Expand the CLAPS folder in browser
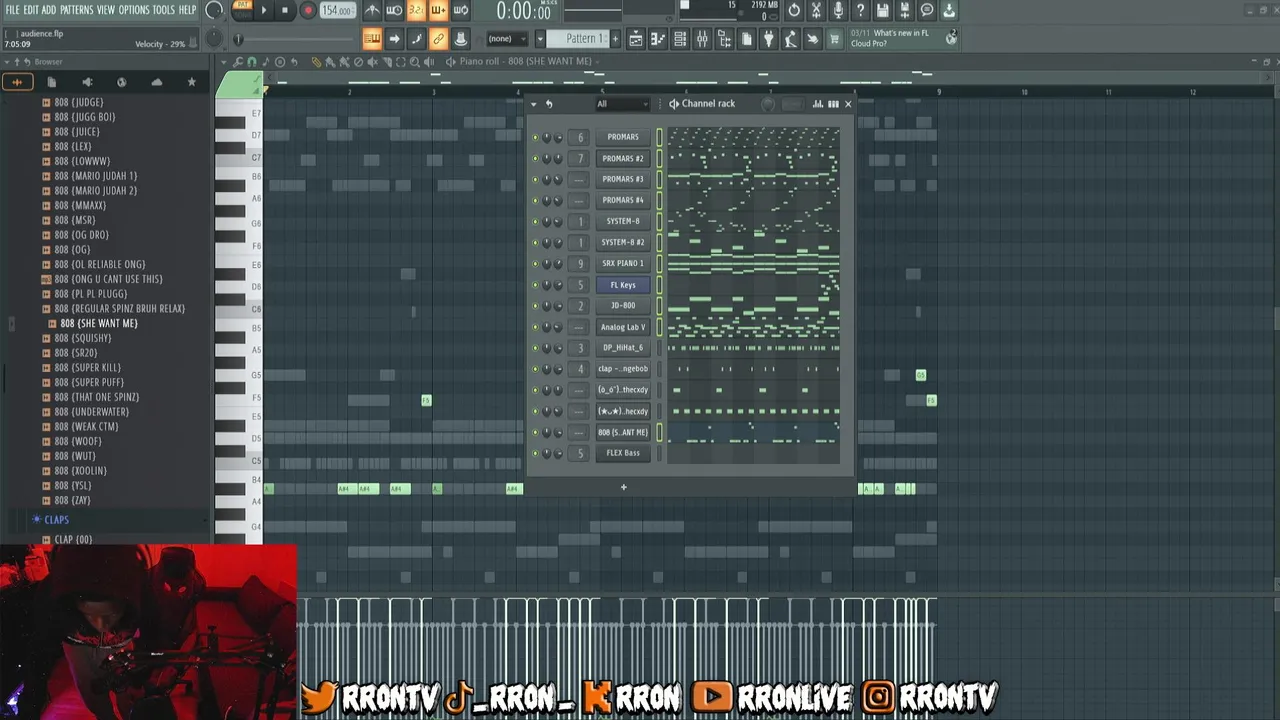Image resolution: width=1280 pixels, height=720 pixels. [x=56, y=520]
